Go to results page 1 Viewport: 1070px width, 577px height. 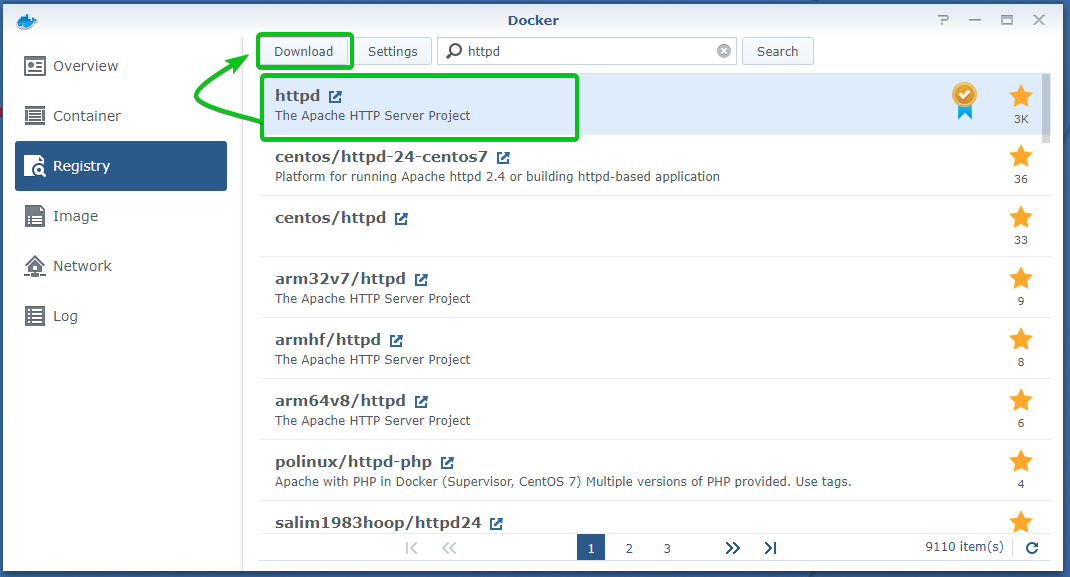591,548
